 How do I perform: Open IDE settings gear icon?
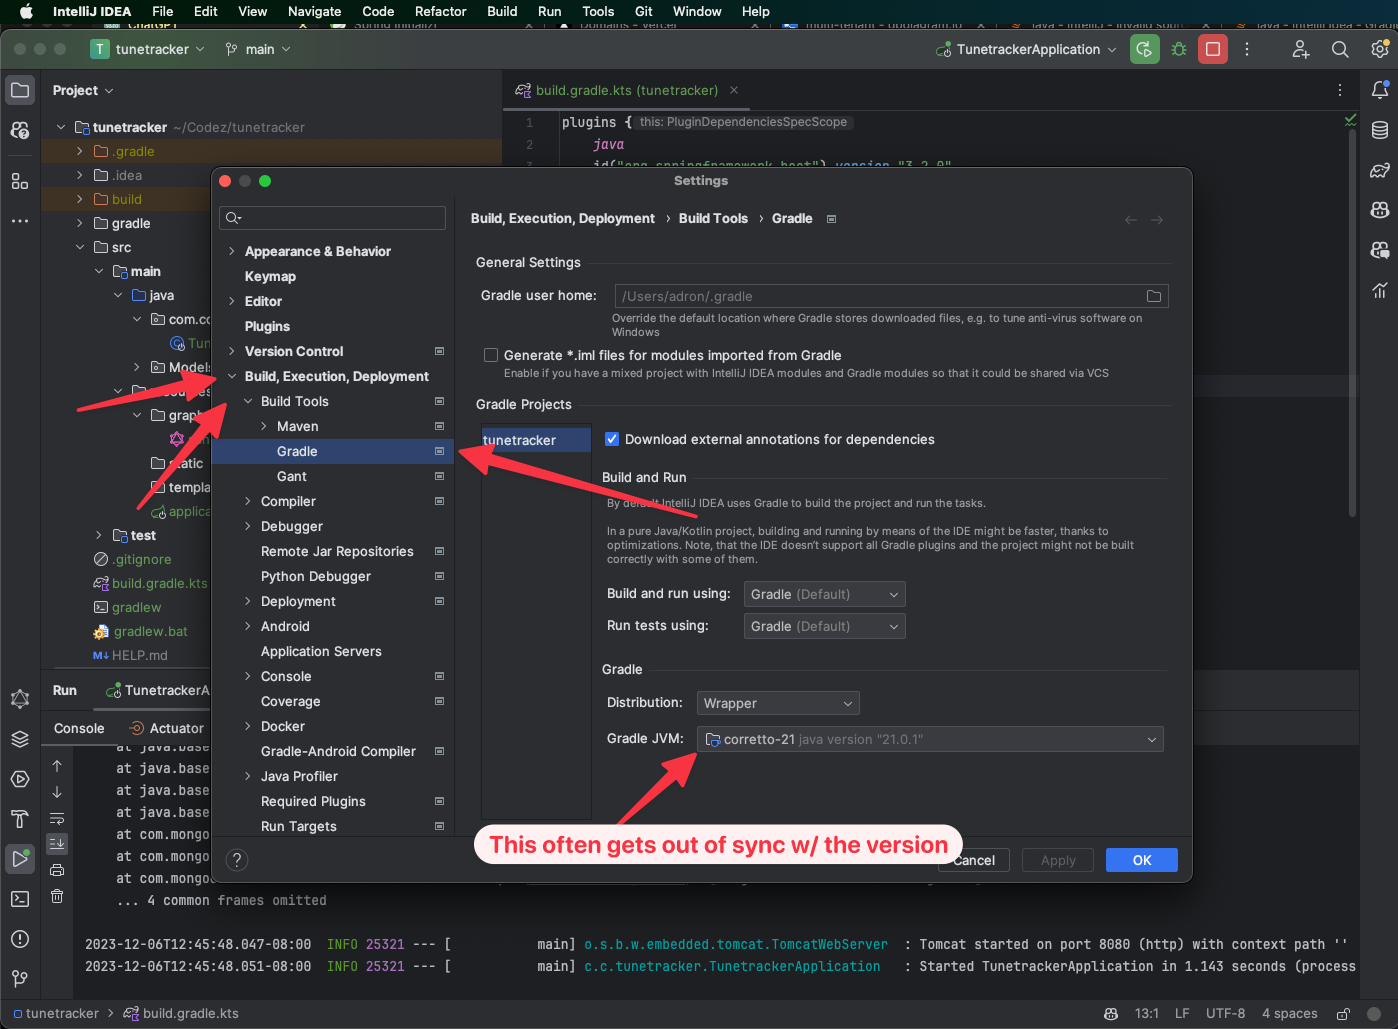tap(1380, 49)
